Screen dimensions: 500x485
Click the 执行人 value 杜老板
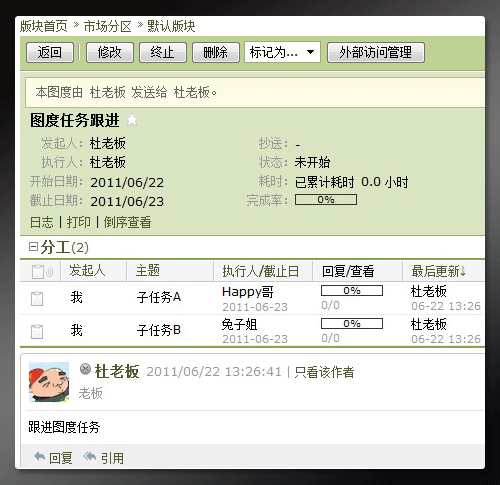108,162
